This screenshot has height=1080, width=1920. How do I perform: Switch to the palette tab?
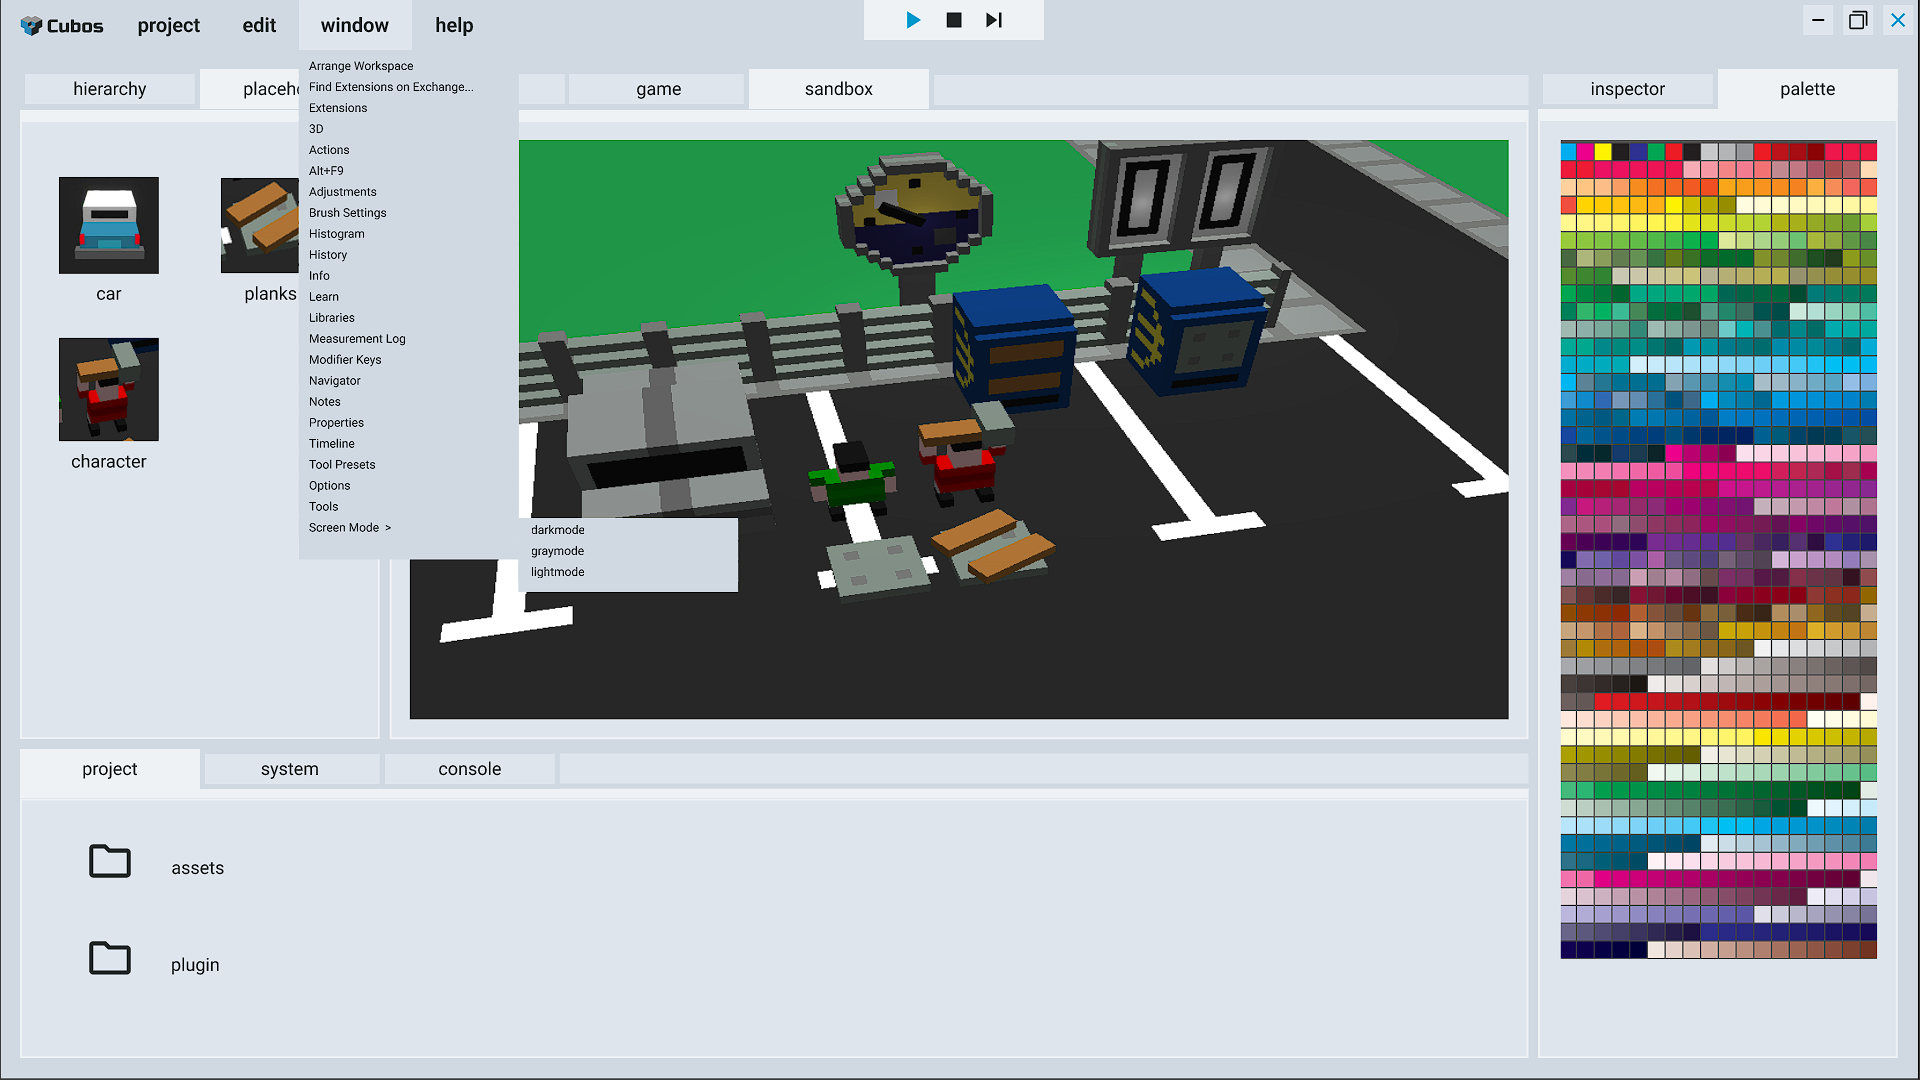1808,89
